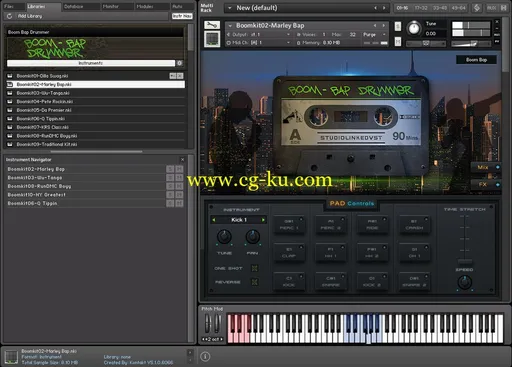
Task: Open the Boomkit02-Marley Bap instrument dropdown
Action: pyautogui.click(x=230, y=25)
